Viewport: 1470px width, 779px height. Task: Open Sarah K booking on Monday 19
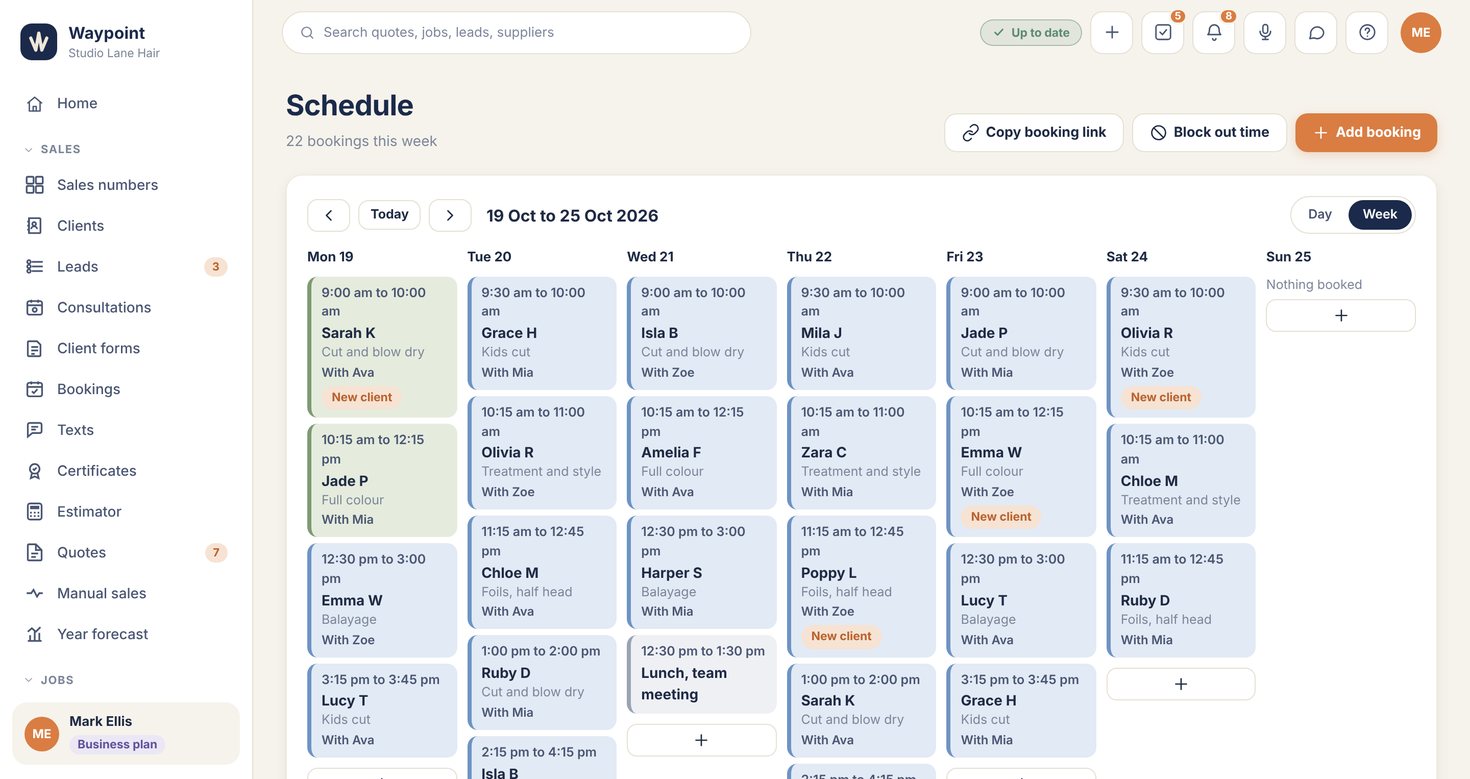(x=382, y=347)
